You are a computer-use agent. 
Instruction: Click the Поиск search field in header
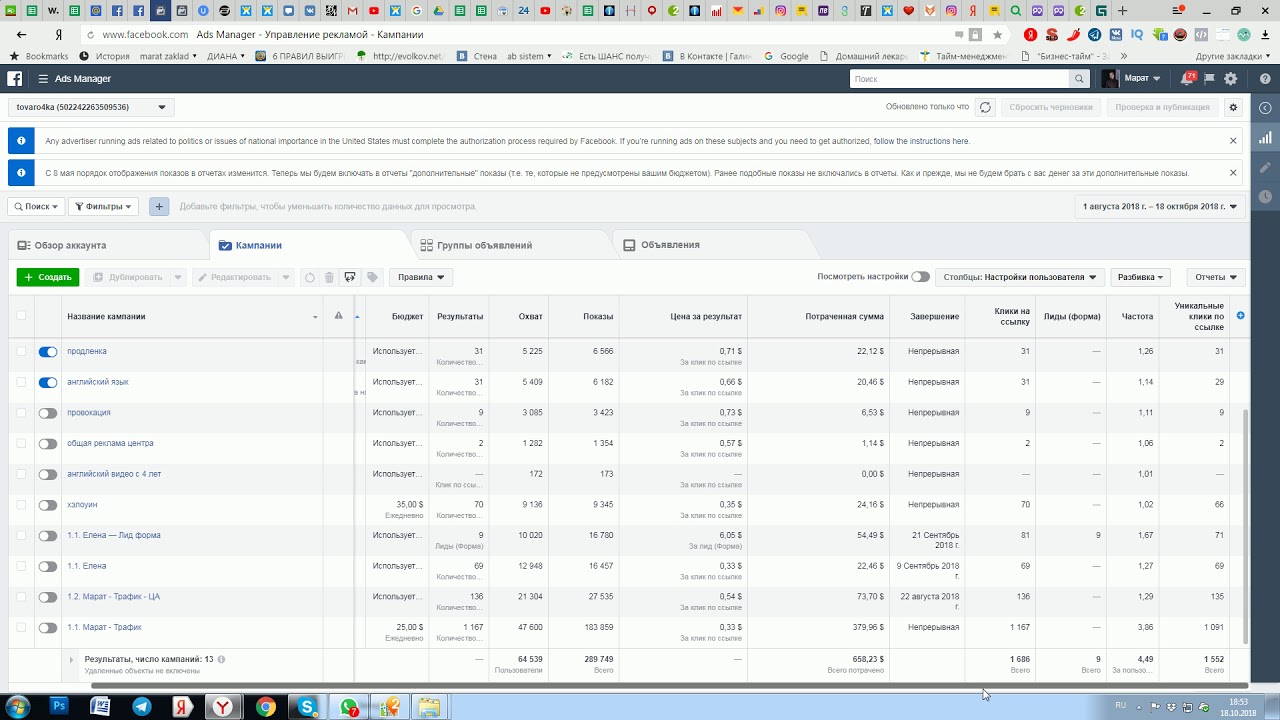[x=958, y=78]
